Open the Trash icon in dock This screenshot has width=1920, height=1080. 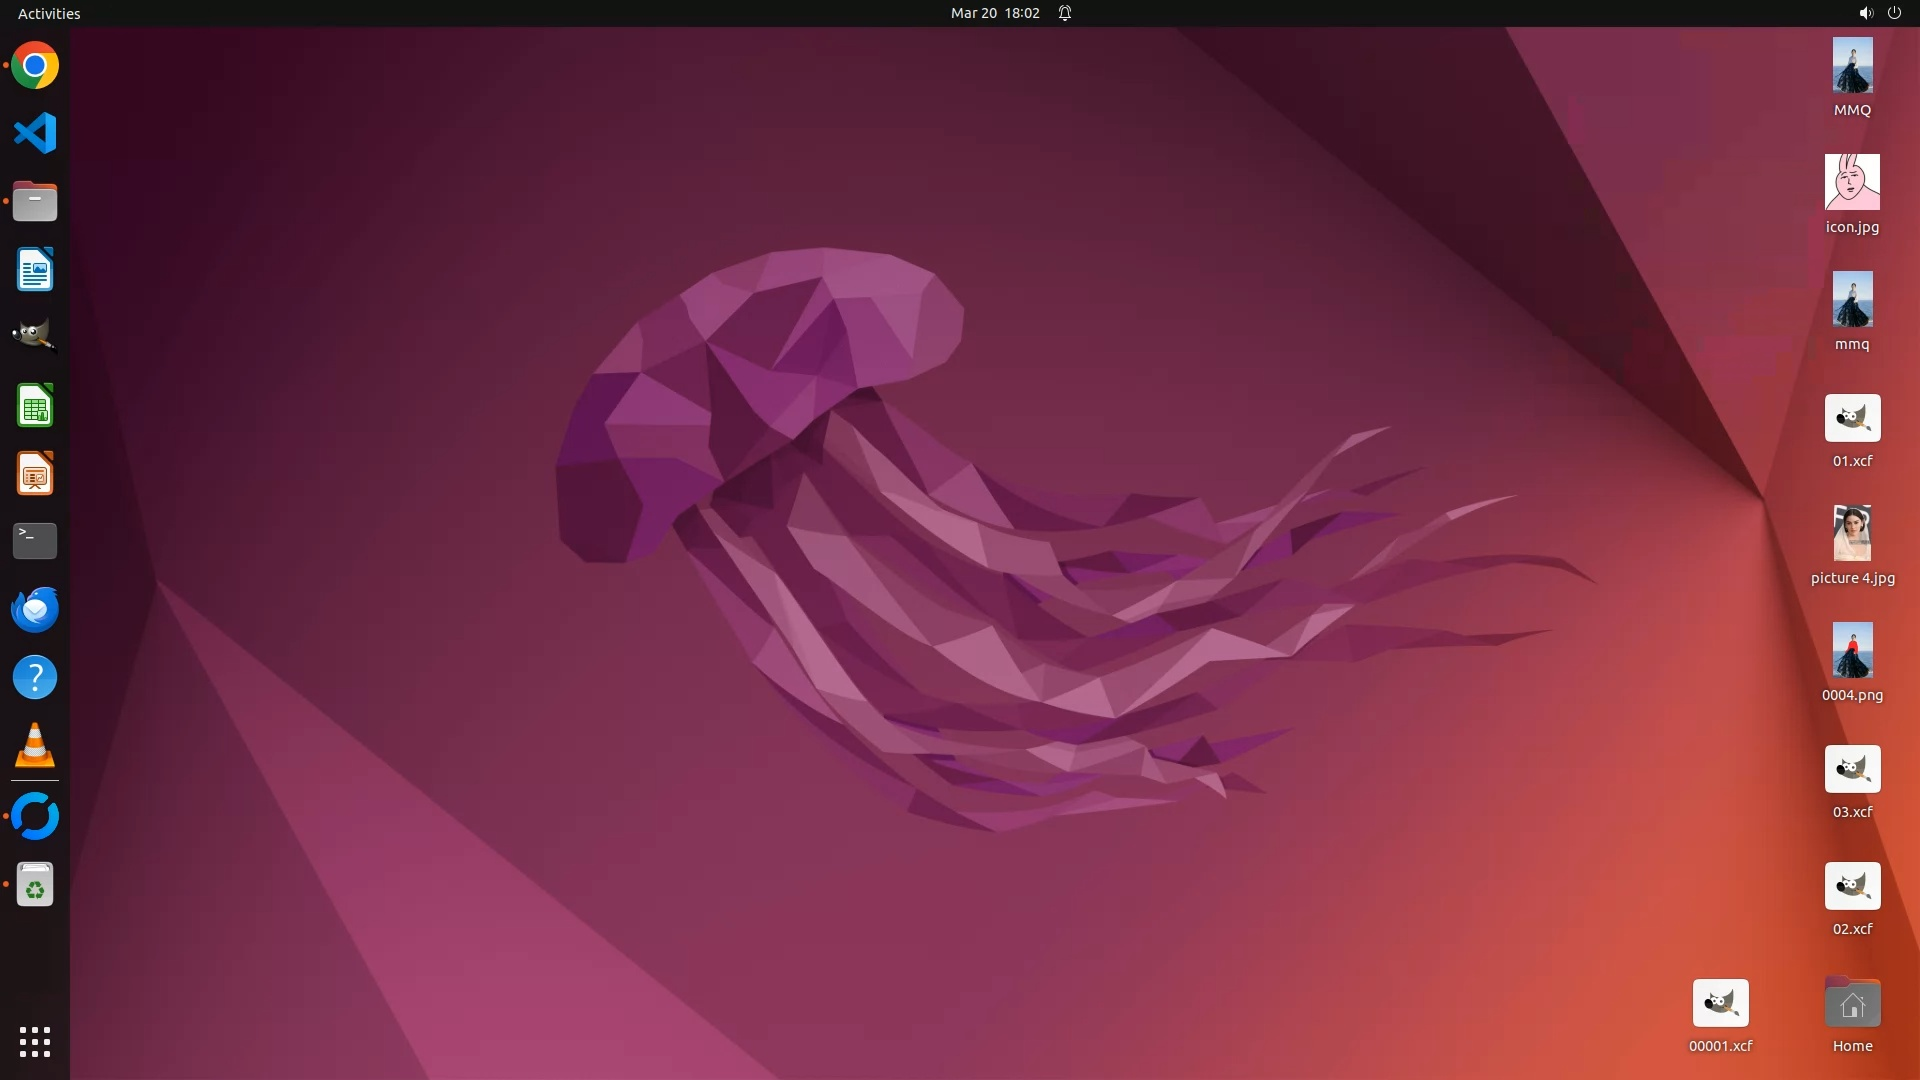(x=35, y=885)
